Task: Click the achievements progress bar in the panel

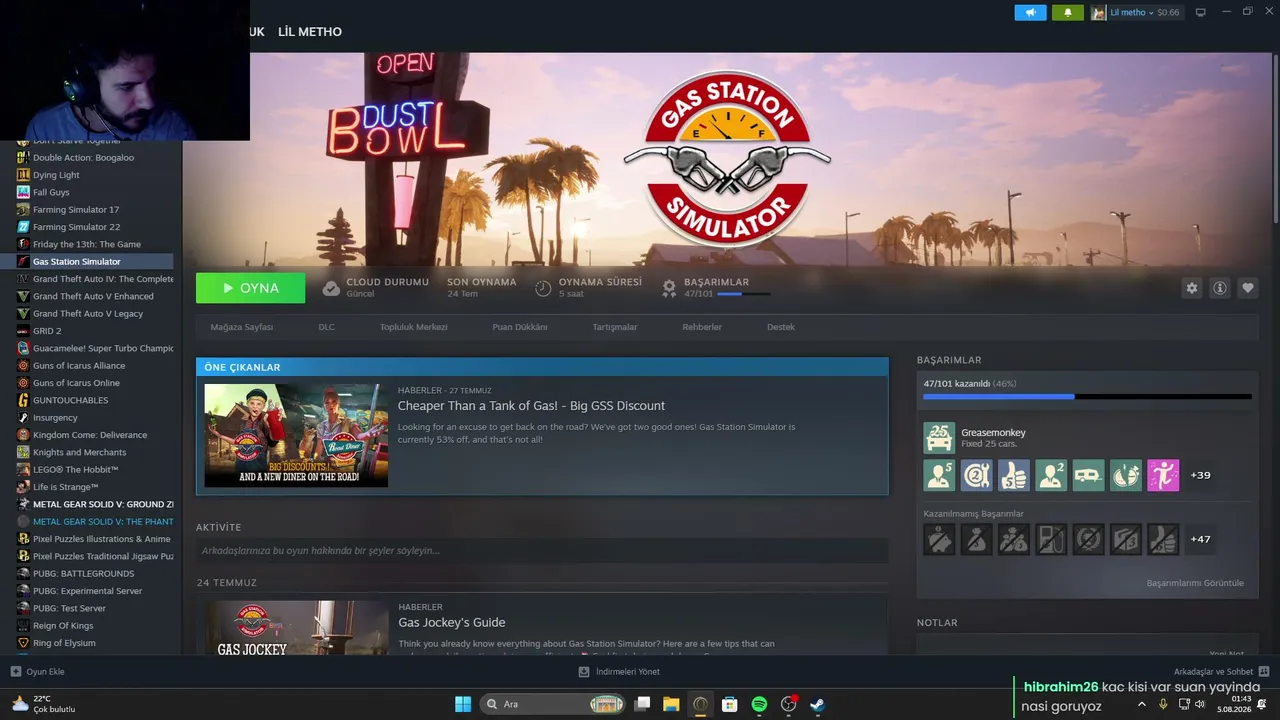Action: [x=1087, y=397]
